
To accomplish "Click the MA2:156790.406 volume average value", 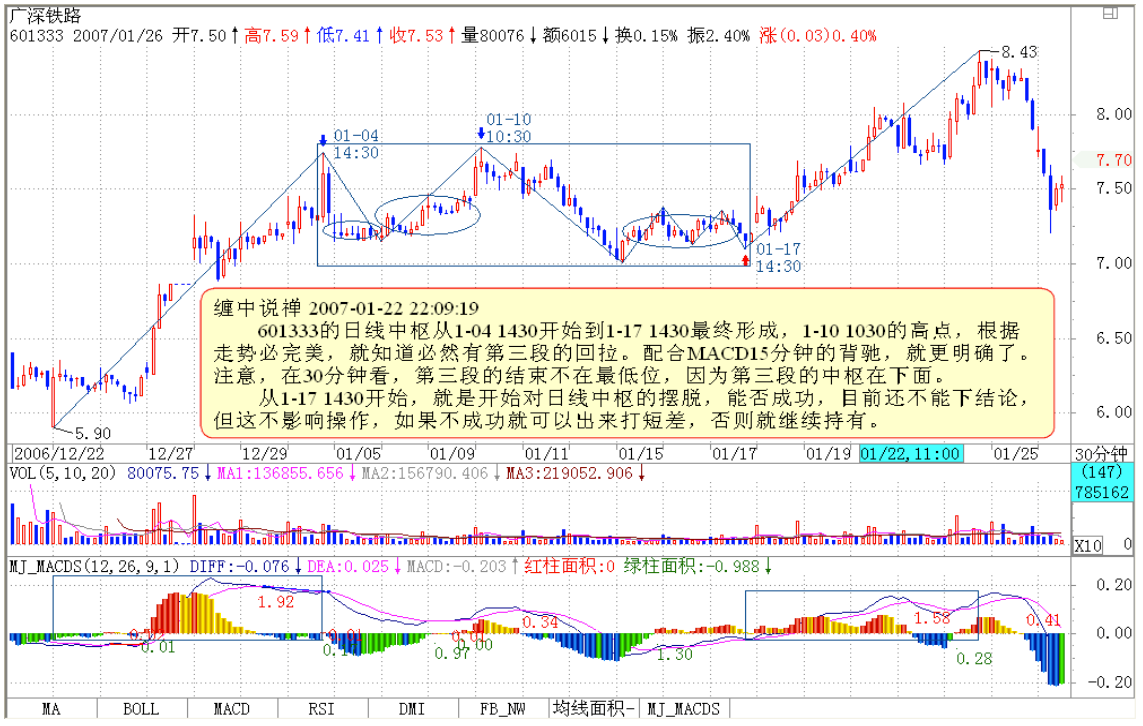I will coord(424,473).
